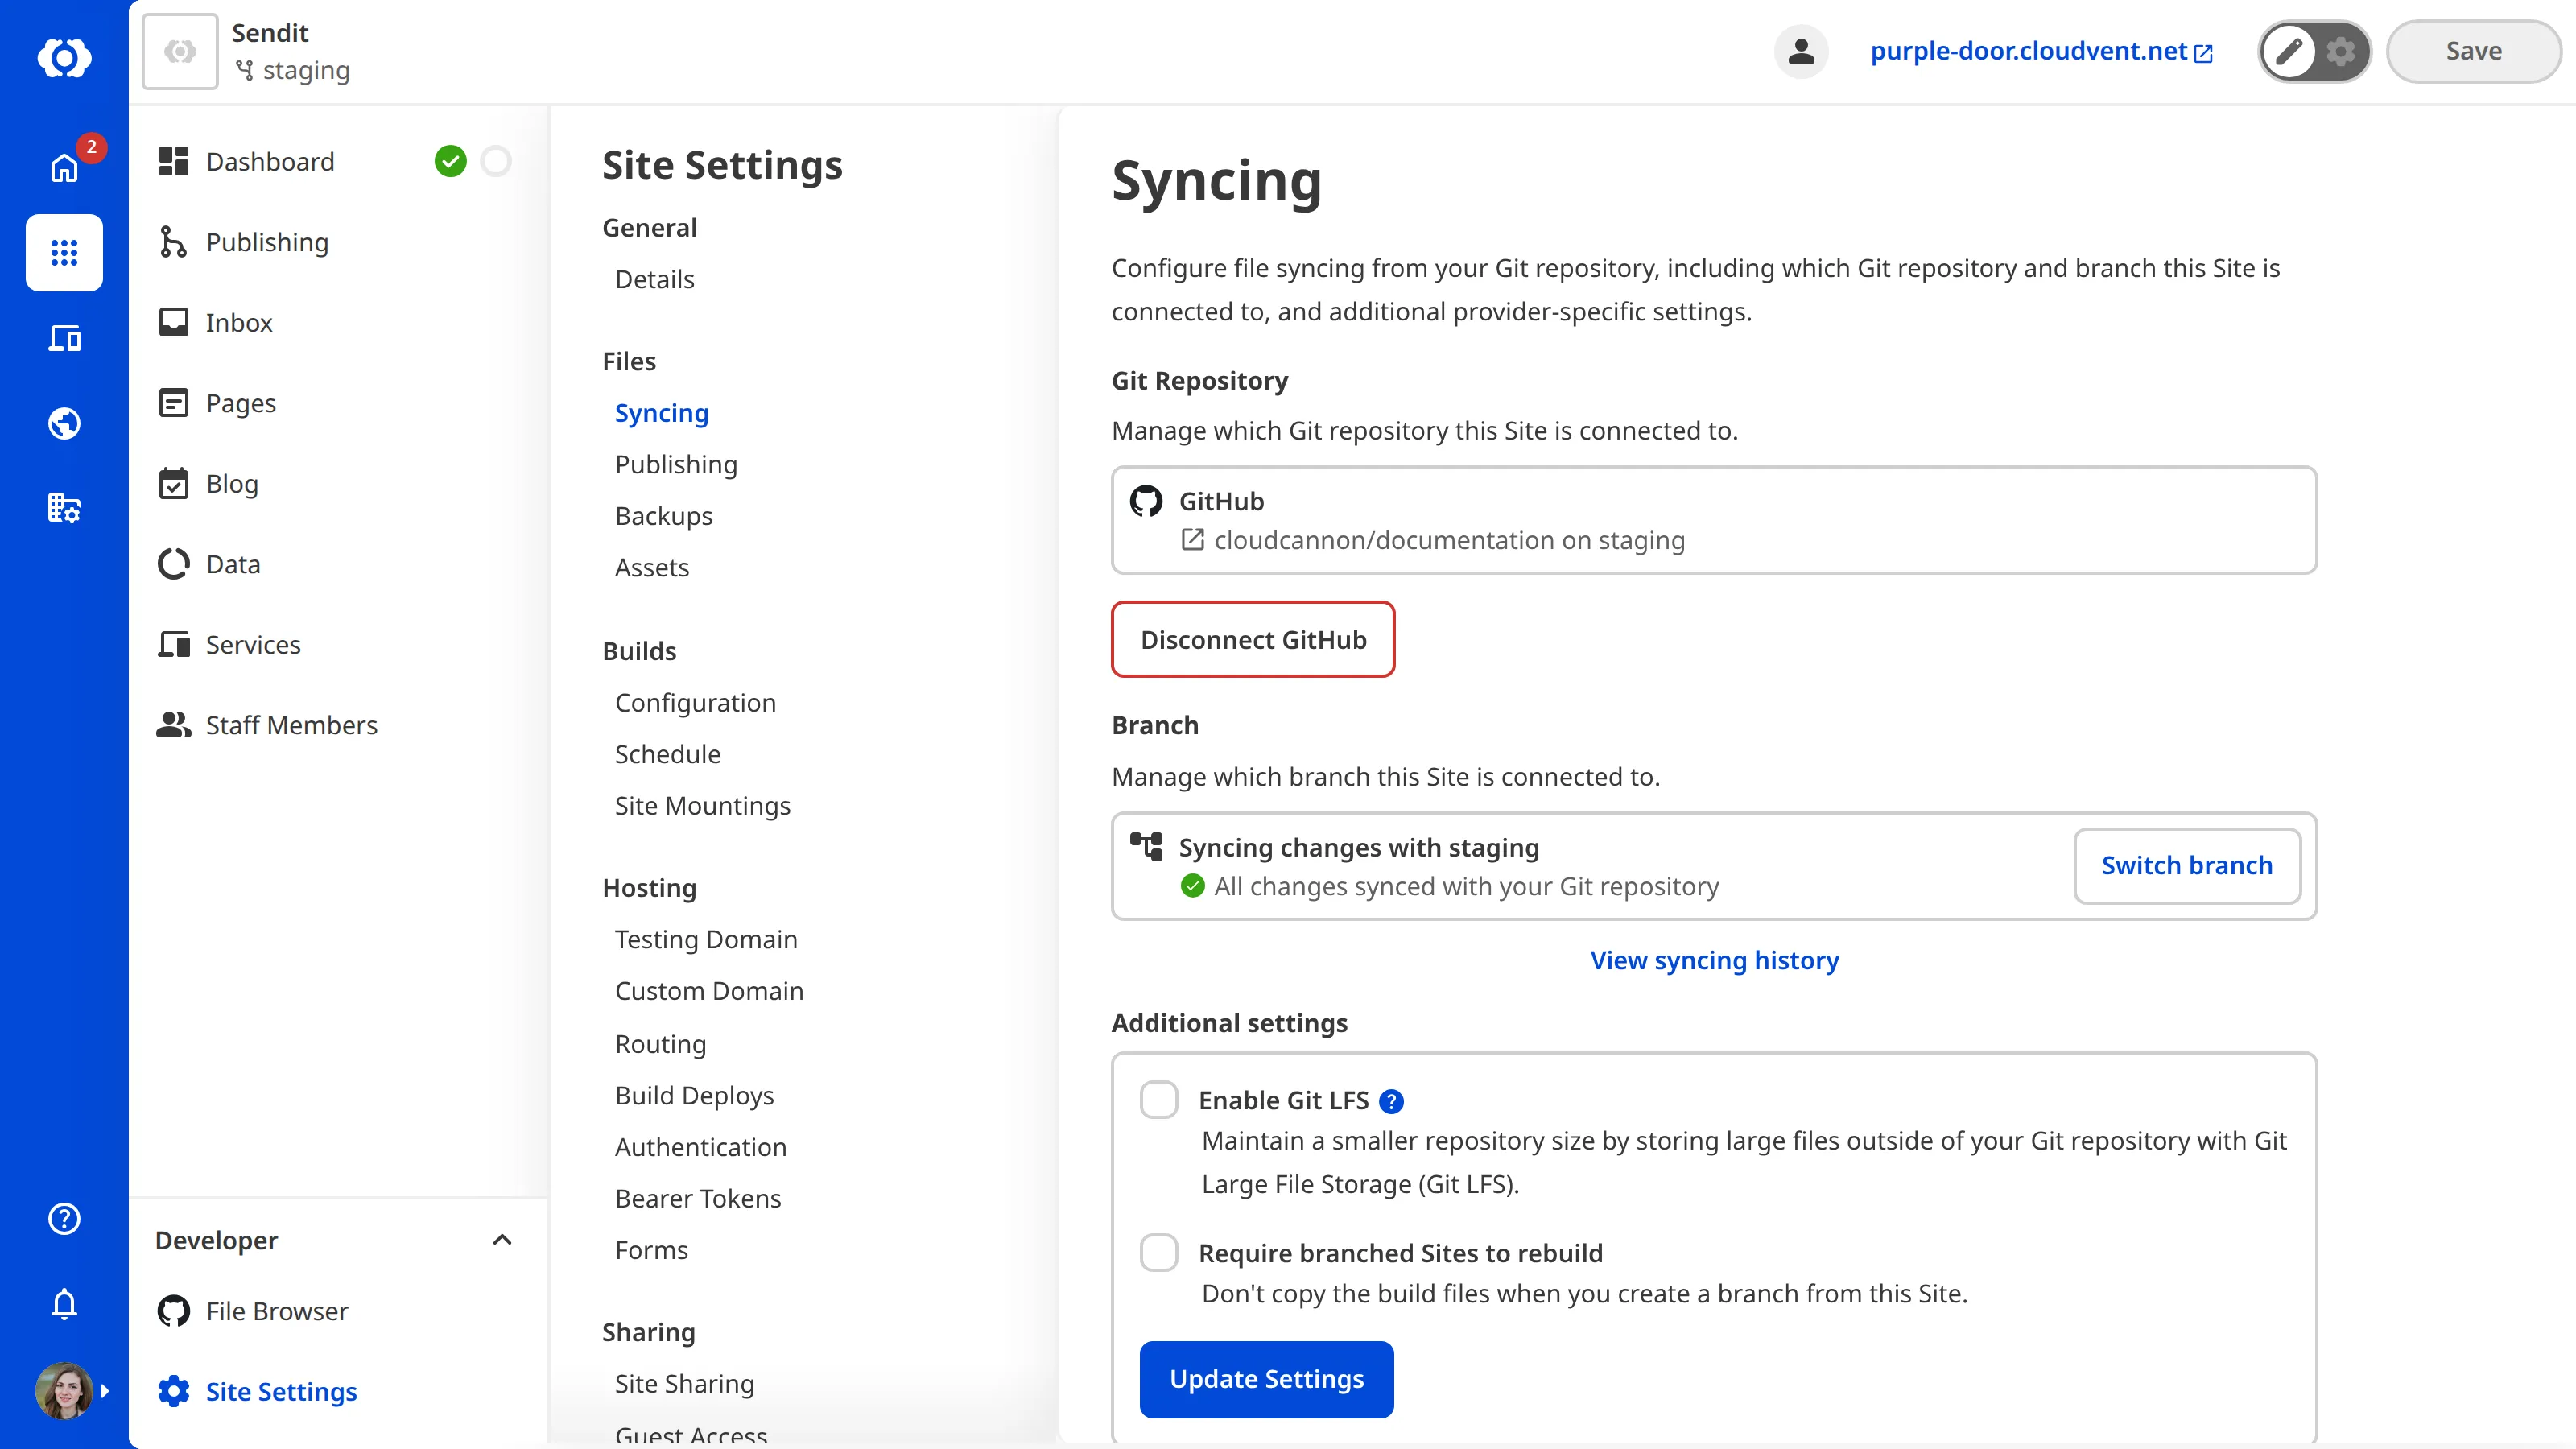
Task: Open Authentication settings
Action: tap(700, 1147)
